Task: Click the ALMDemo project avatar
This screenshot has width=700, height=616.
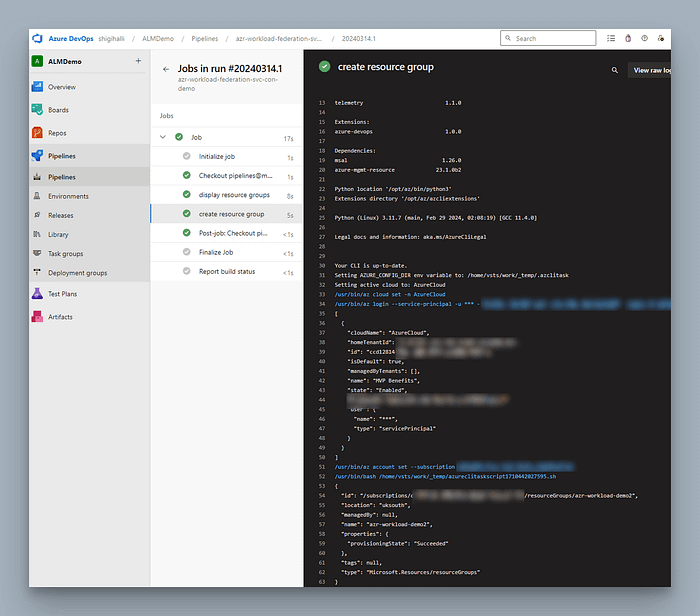Action: tap(38, 61)
